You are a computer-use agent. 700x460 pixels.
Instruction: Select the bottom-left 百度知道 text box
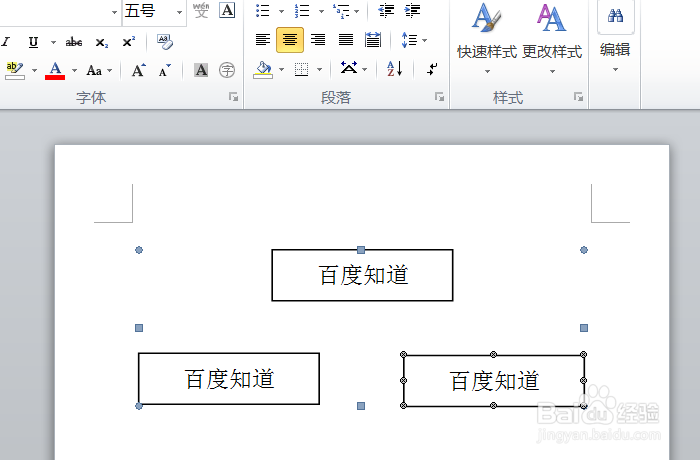(x=229, y=379)
